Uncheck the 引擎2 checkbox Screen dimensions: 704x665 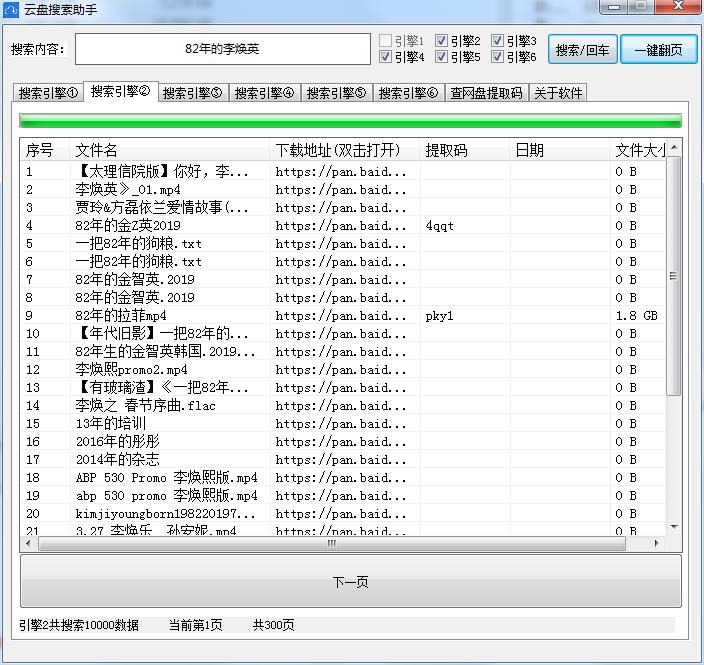coord(441,40)
